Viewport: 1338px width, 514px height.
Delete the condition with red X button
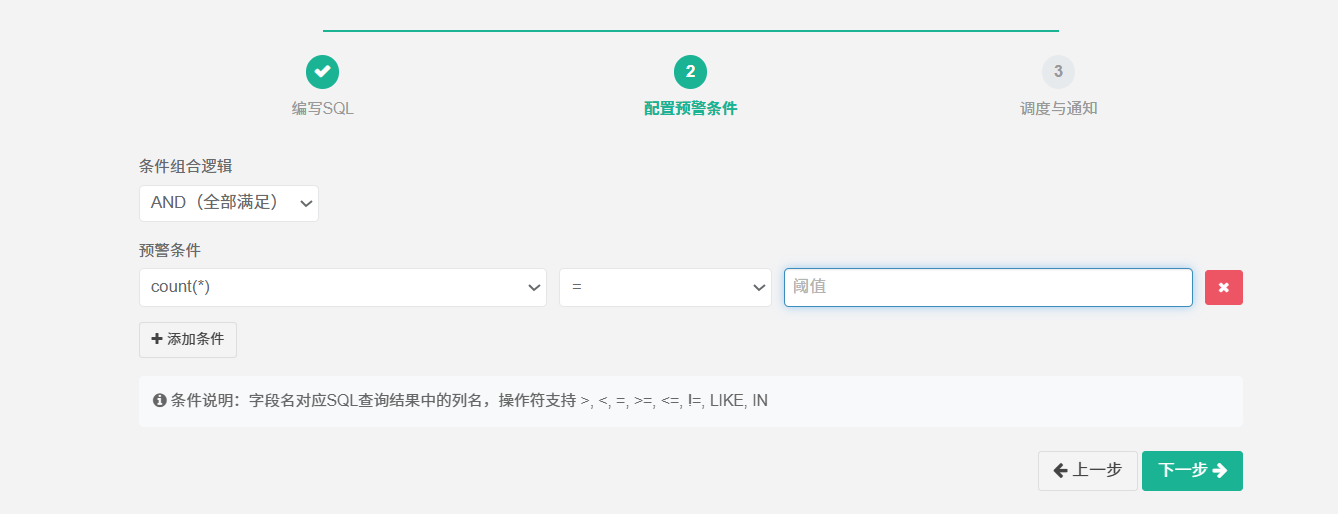point(1224,288)
